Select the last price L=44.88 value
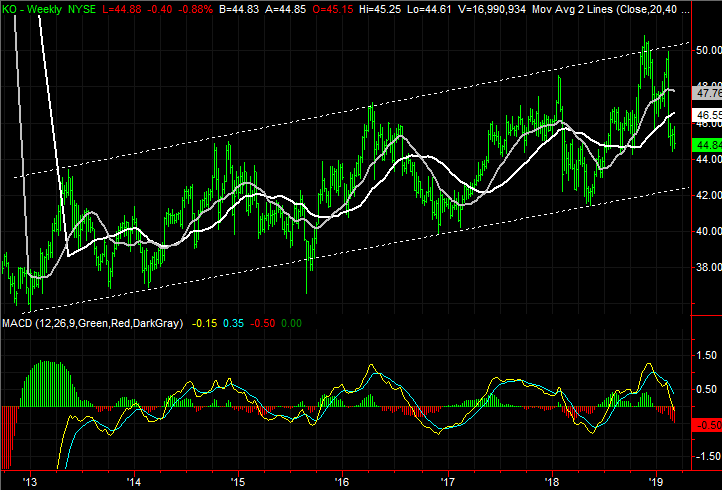The image size is (722, 490). point(123,9)
